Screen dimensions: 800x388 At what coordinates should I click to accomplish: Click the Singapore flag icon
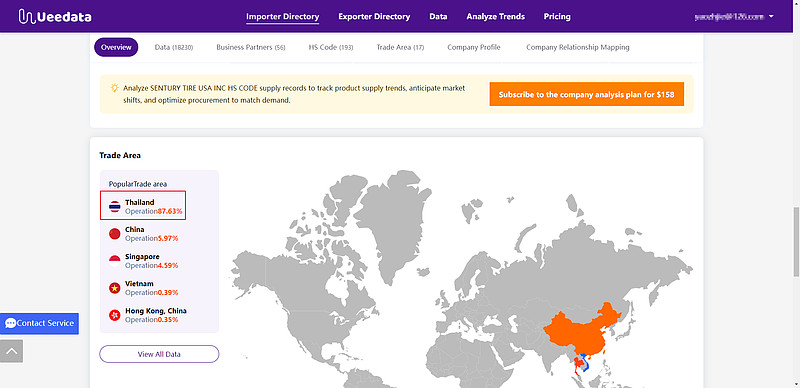tap(115, 261)
